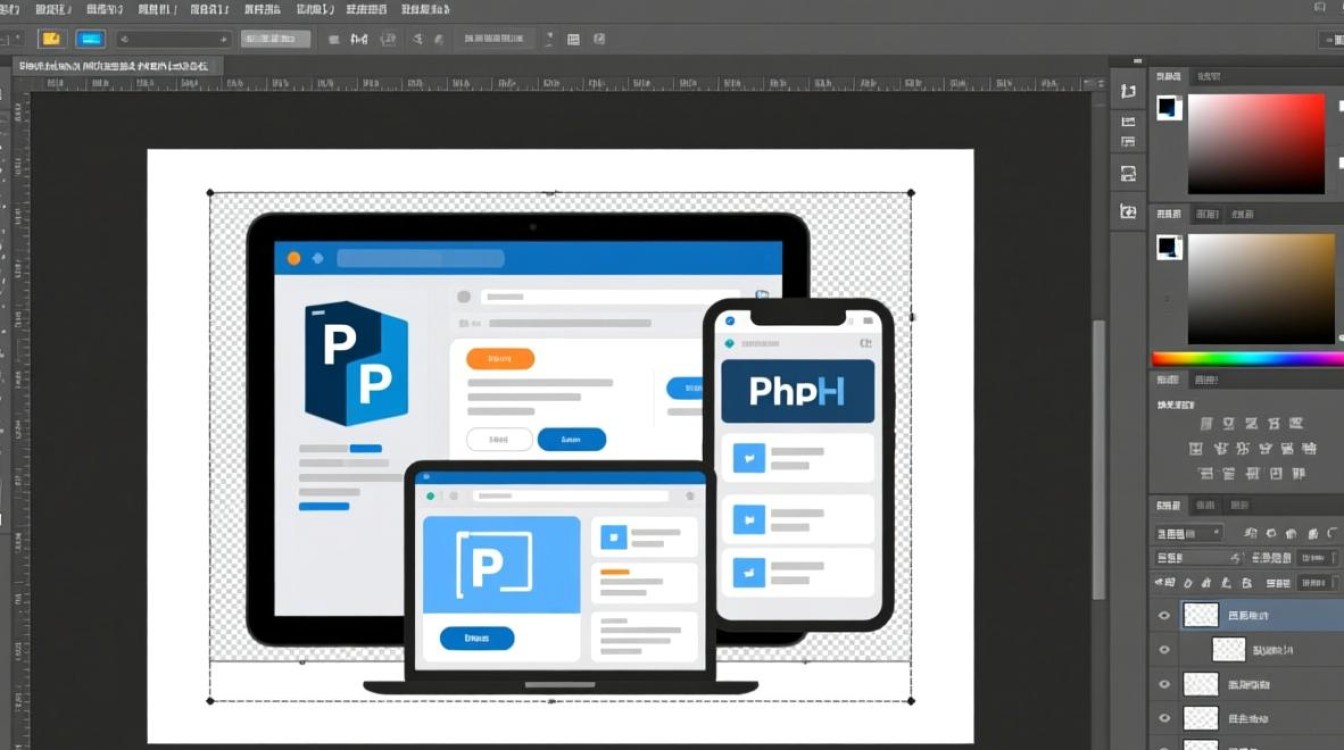The width and height of the screenshot is (1344, 750).
Task: Open the rightmost menu in the top menu bar
Action: click(425, 9)
